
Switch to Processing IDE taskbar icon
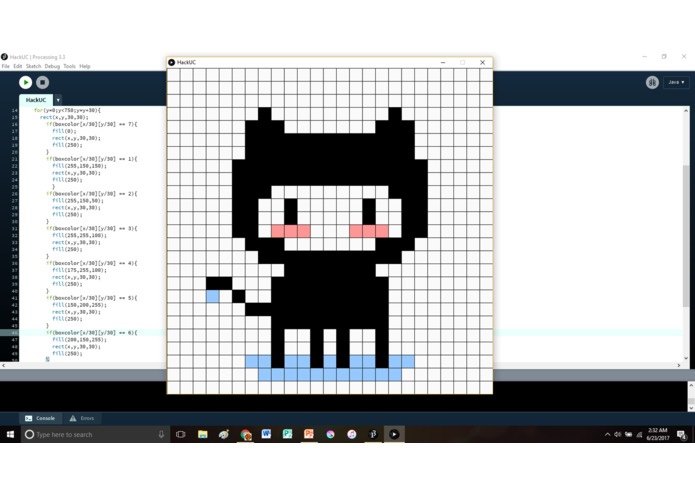pos(373,434)
